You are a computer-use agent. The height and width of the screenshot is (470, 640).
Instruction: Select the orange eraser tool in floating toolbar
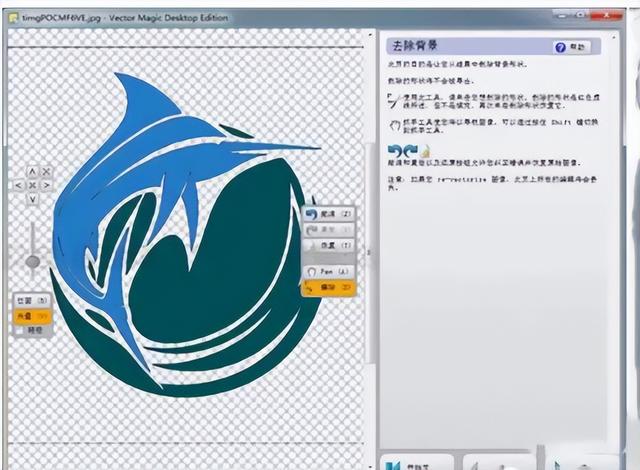329,287
